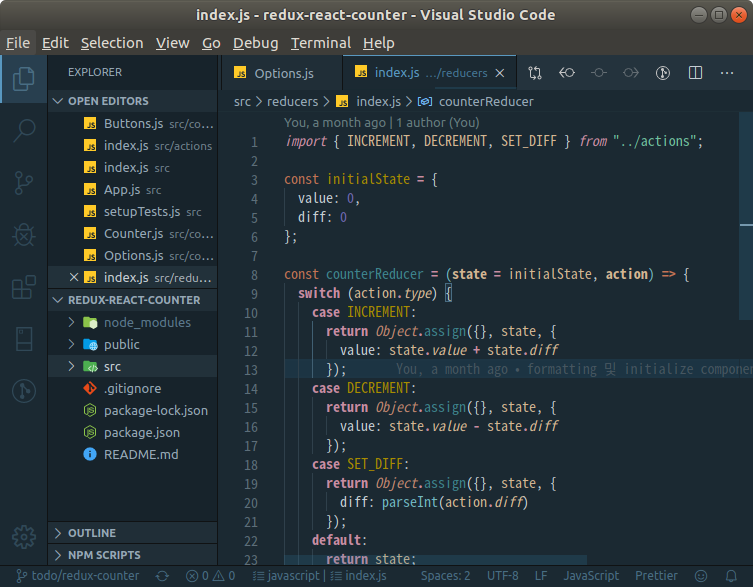753x587 pixels.
Task: Expand the src folder
Action: click(133, 367)
